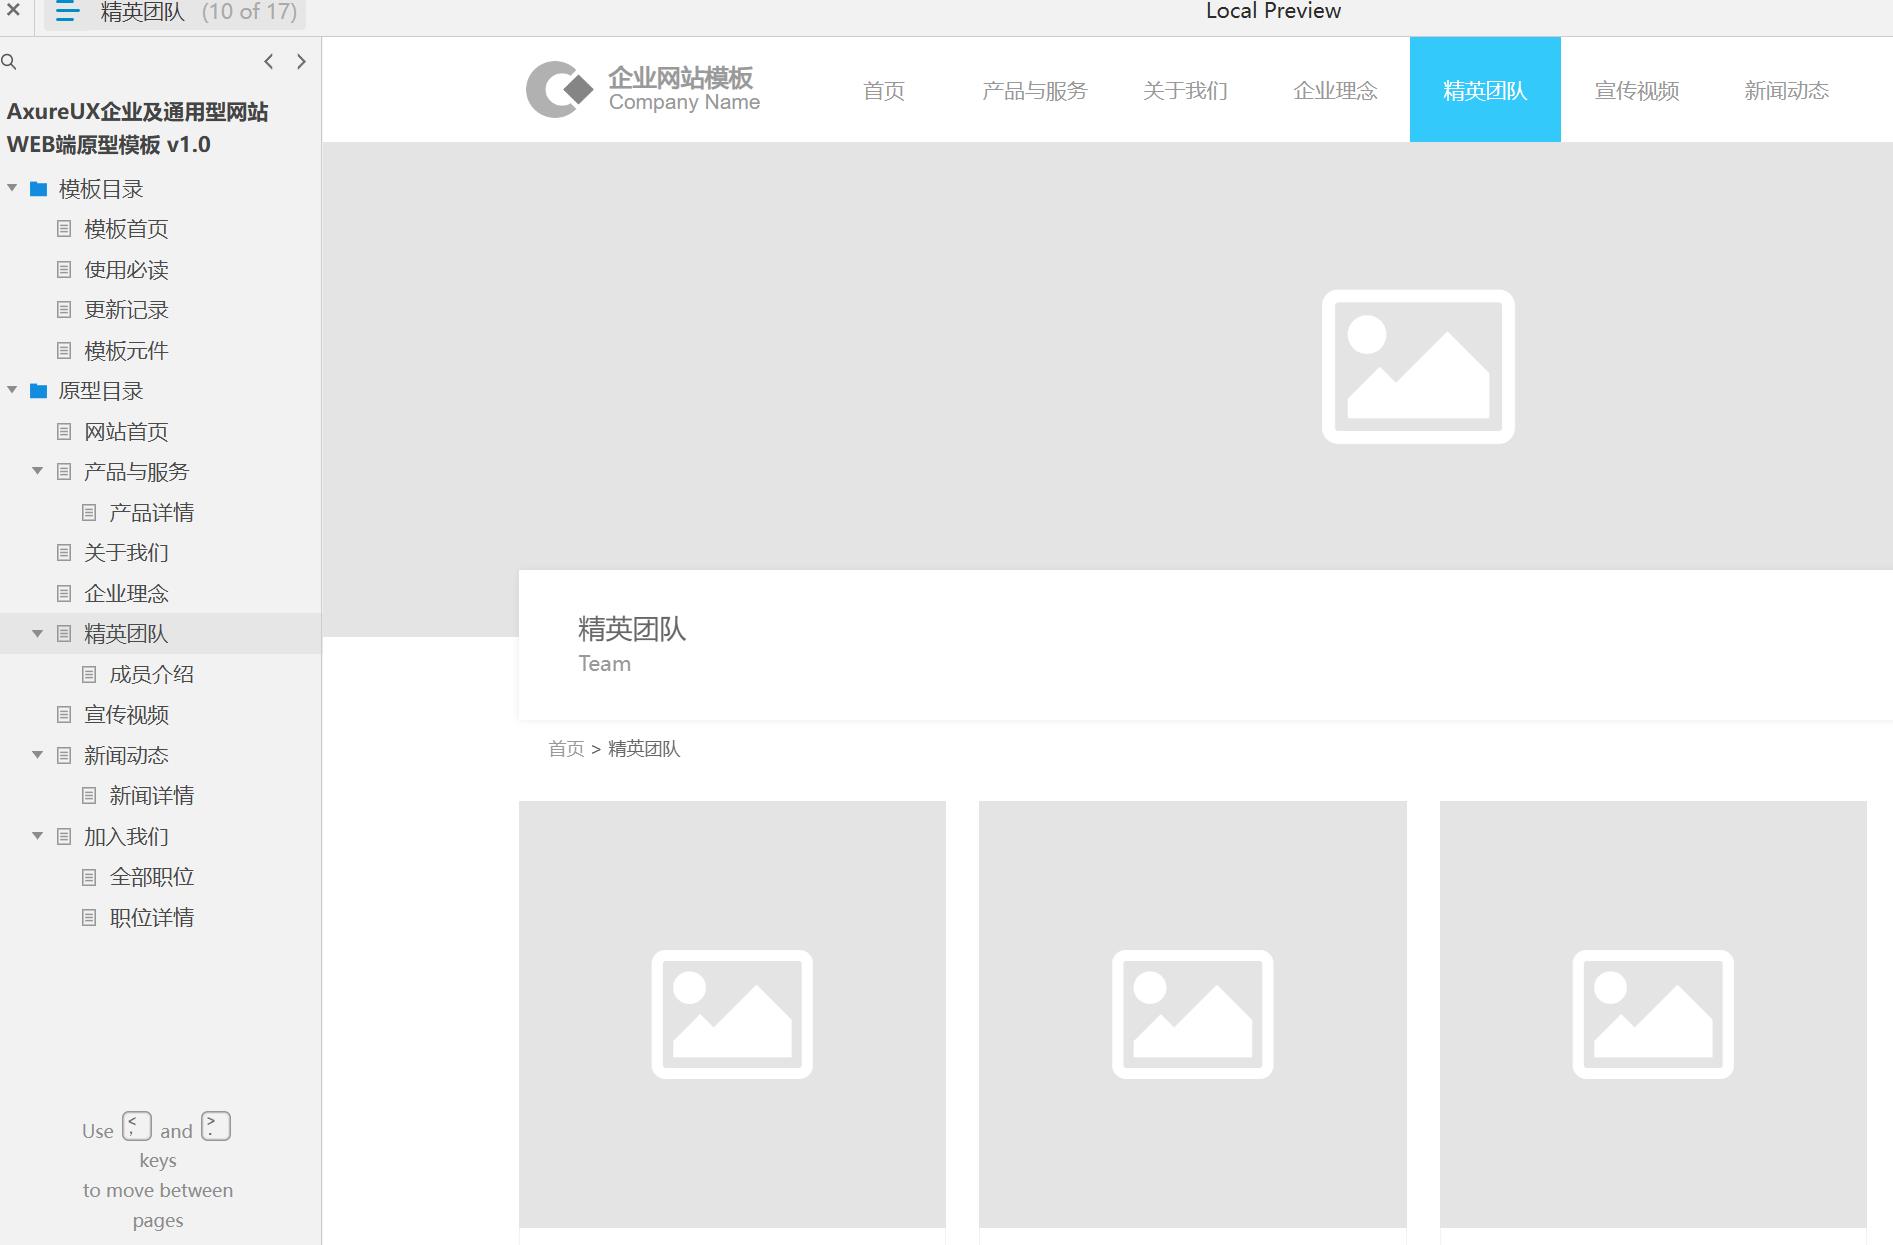Click the 模板目录 folder icon

click(x=39, y=189)
